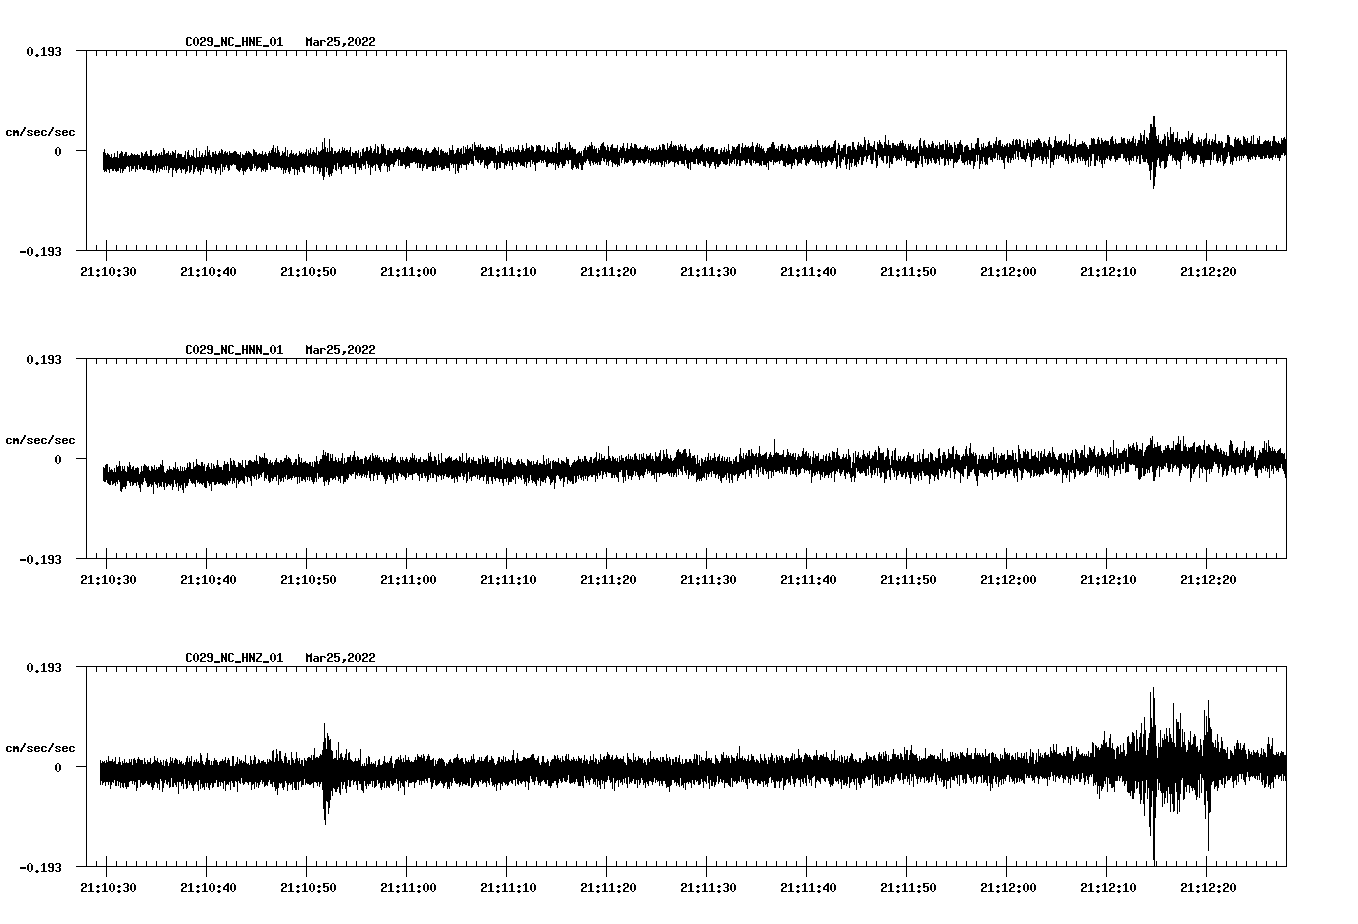The image size is (1358, 924).
Task: Click the C029_NC_HNE_01 channel title
Action: [x=234, y=42]
